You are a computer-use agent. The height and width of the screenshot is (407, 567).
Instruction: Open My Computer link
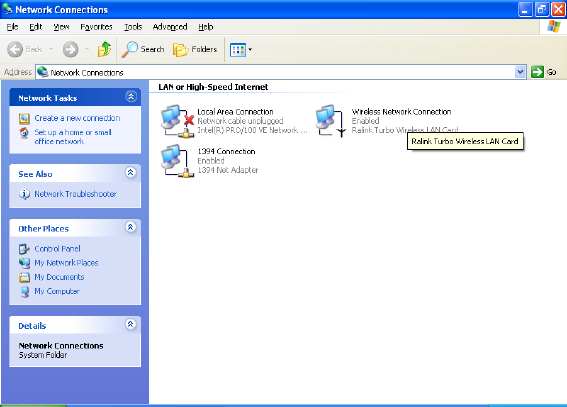point(57,291)
